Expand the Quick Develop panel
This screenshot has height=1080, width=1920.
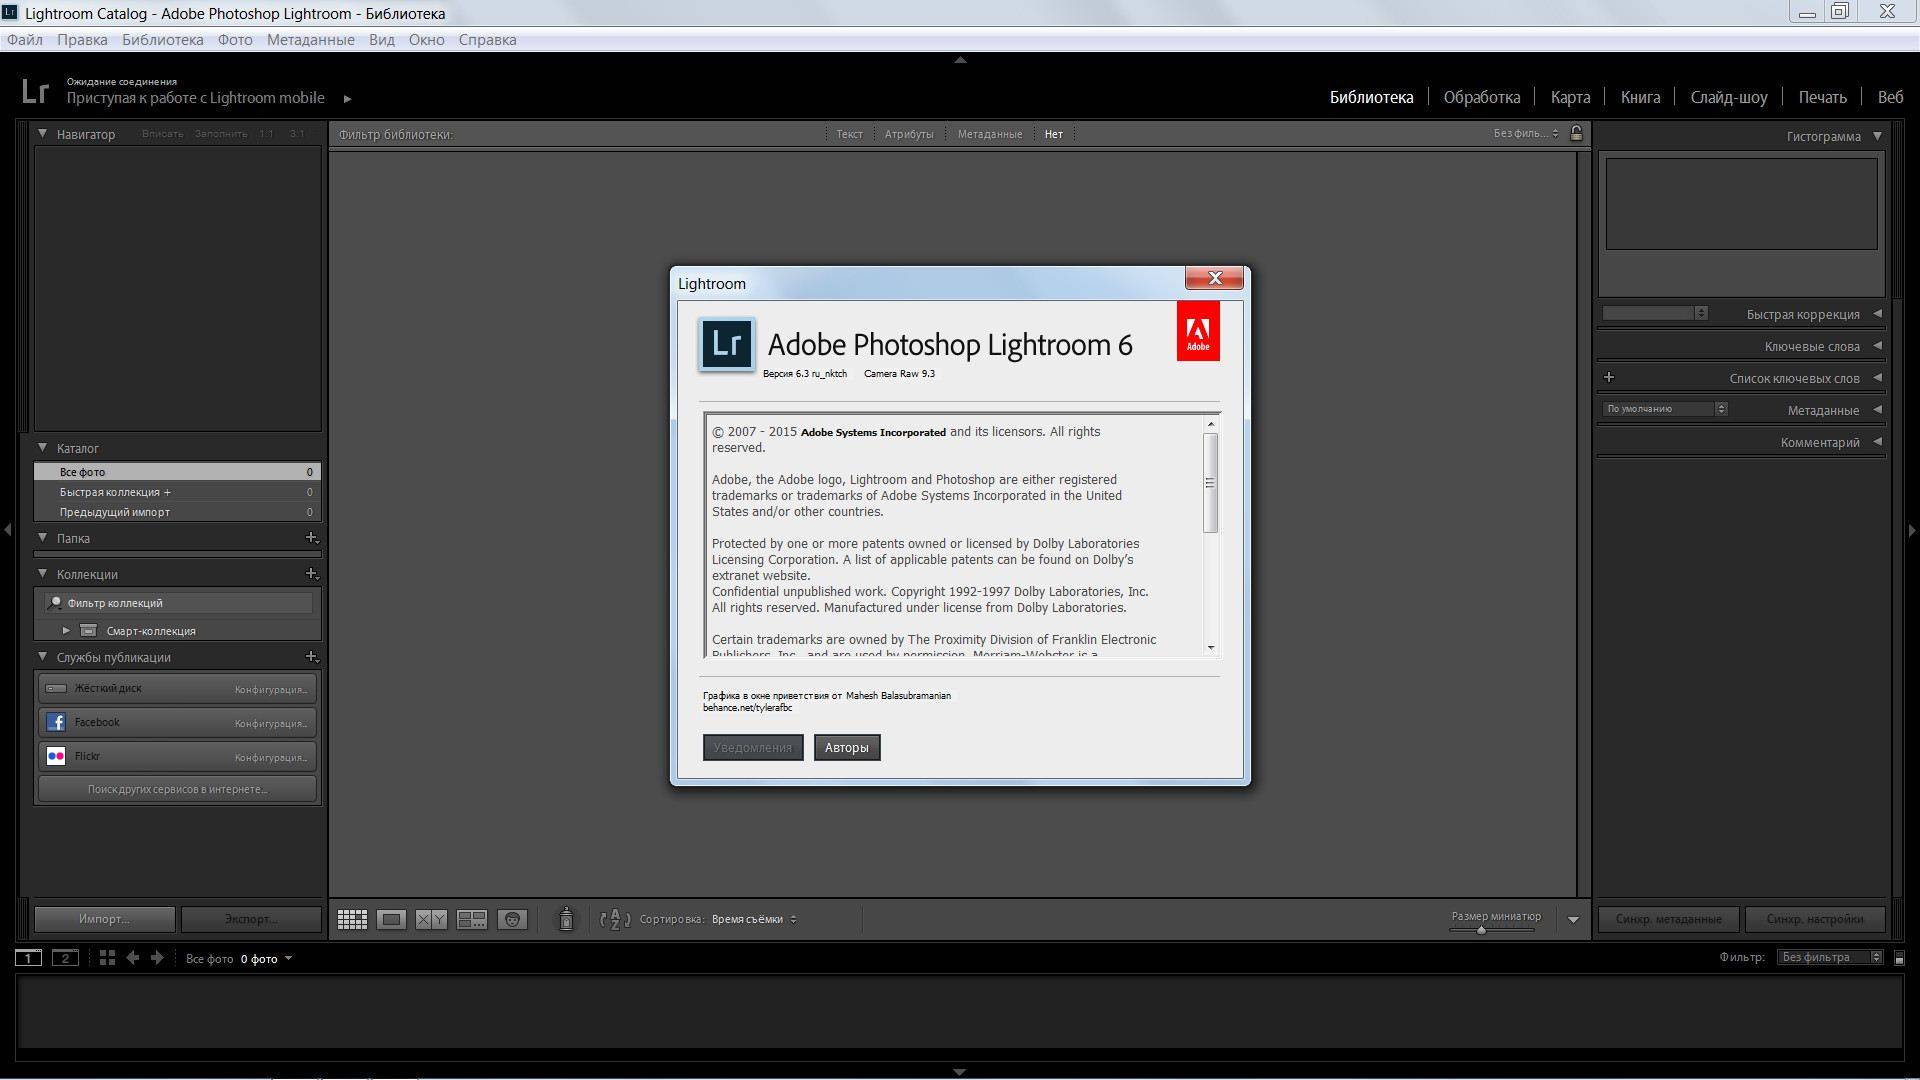point(1877,313)
